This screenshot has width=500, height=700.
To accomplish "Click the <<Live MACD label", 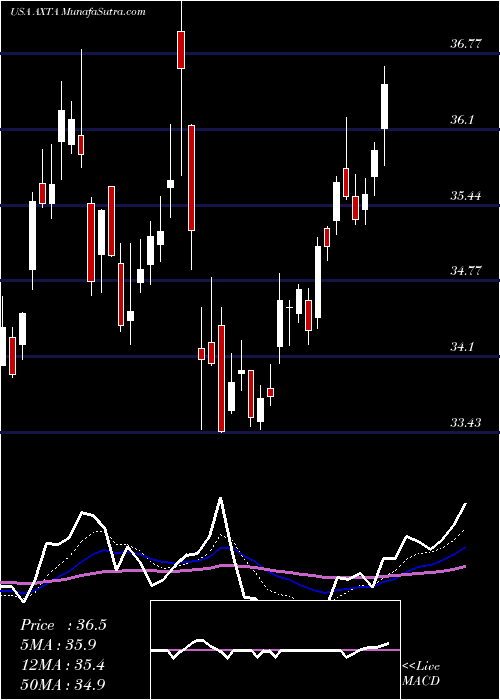I will [421, 673].
